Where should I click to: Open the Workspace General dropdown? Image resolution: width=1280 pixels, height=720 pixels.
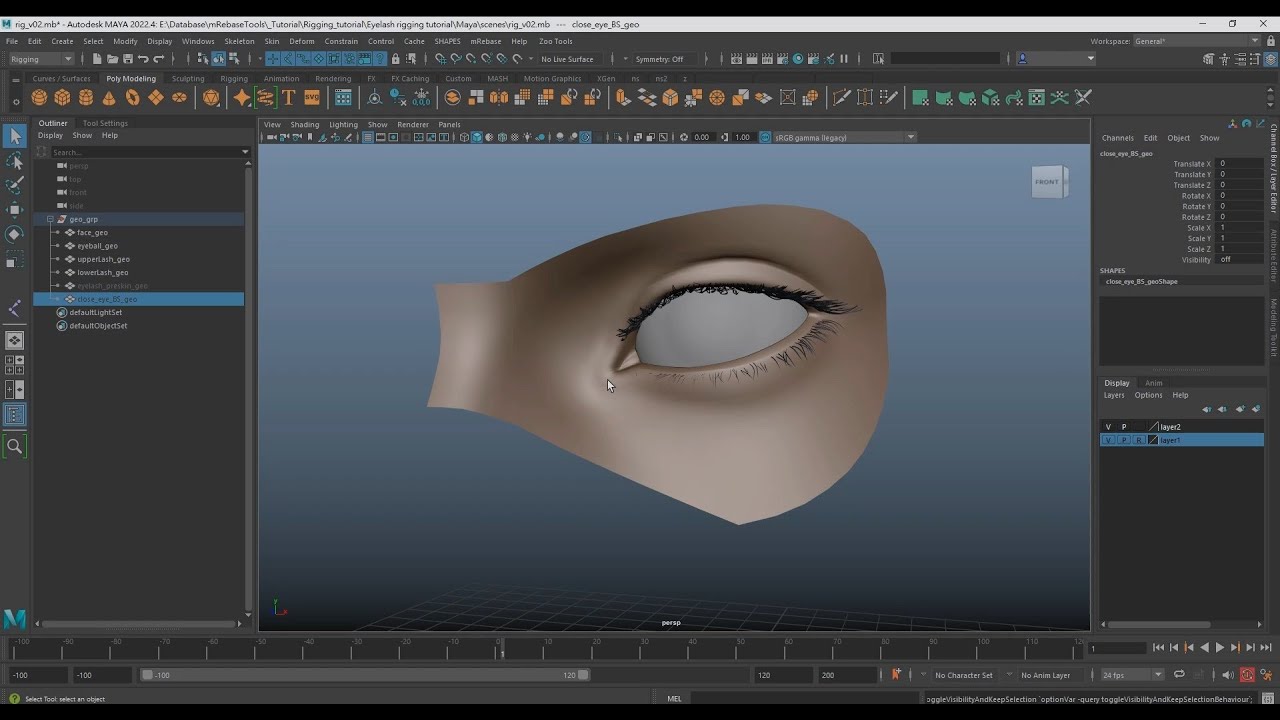coord(1197,41)
